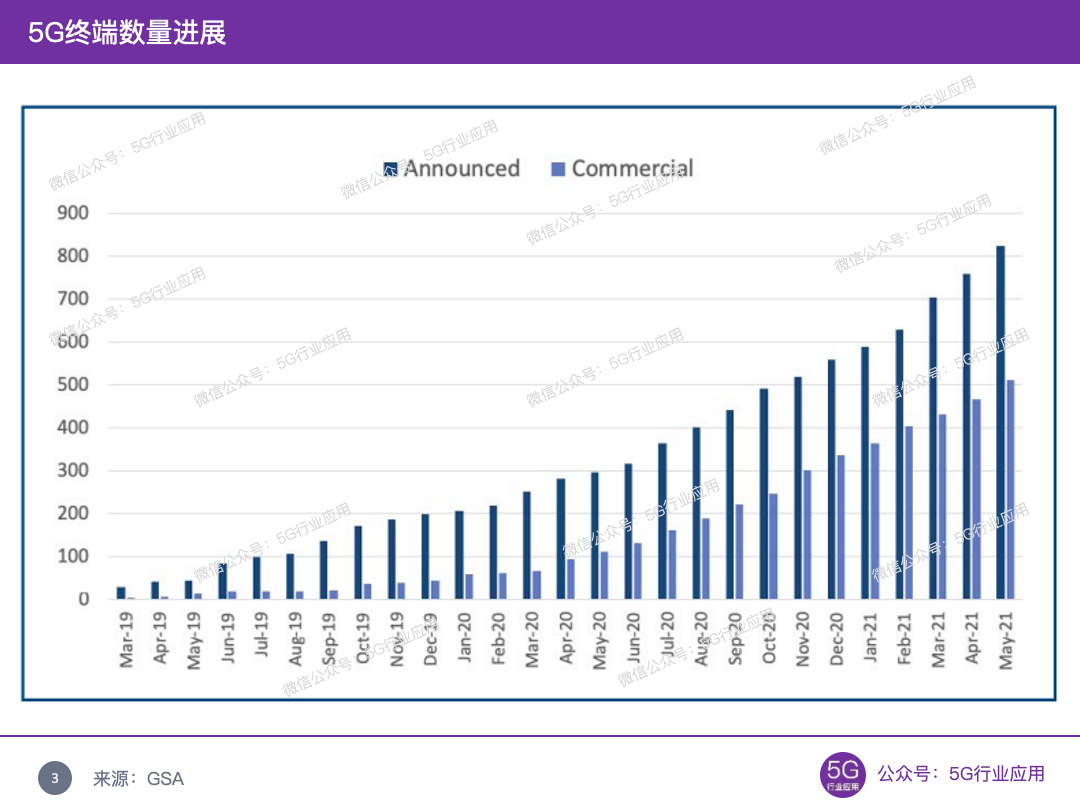
Task: Select the Commercial legend label
Action: pyautogui.click(x=632, y=168)
